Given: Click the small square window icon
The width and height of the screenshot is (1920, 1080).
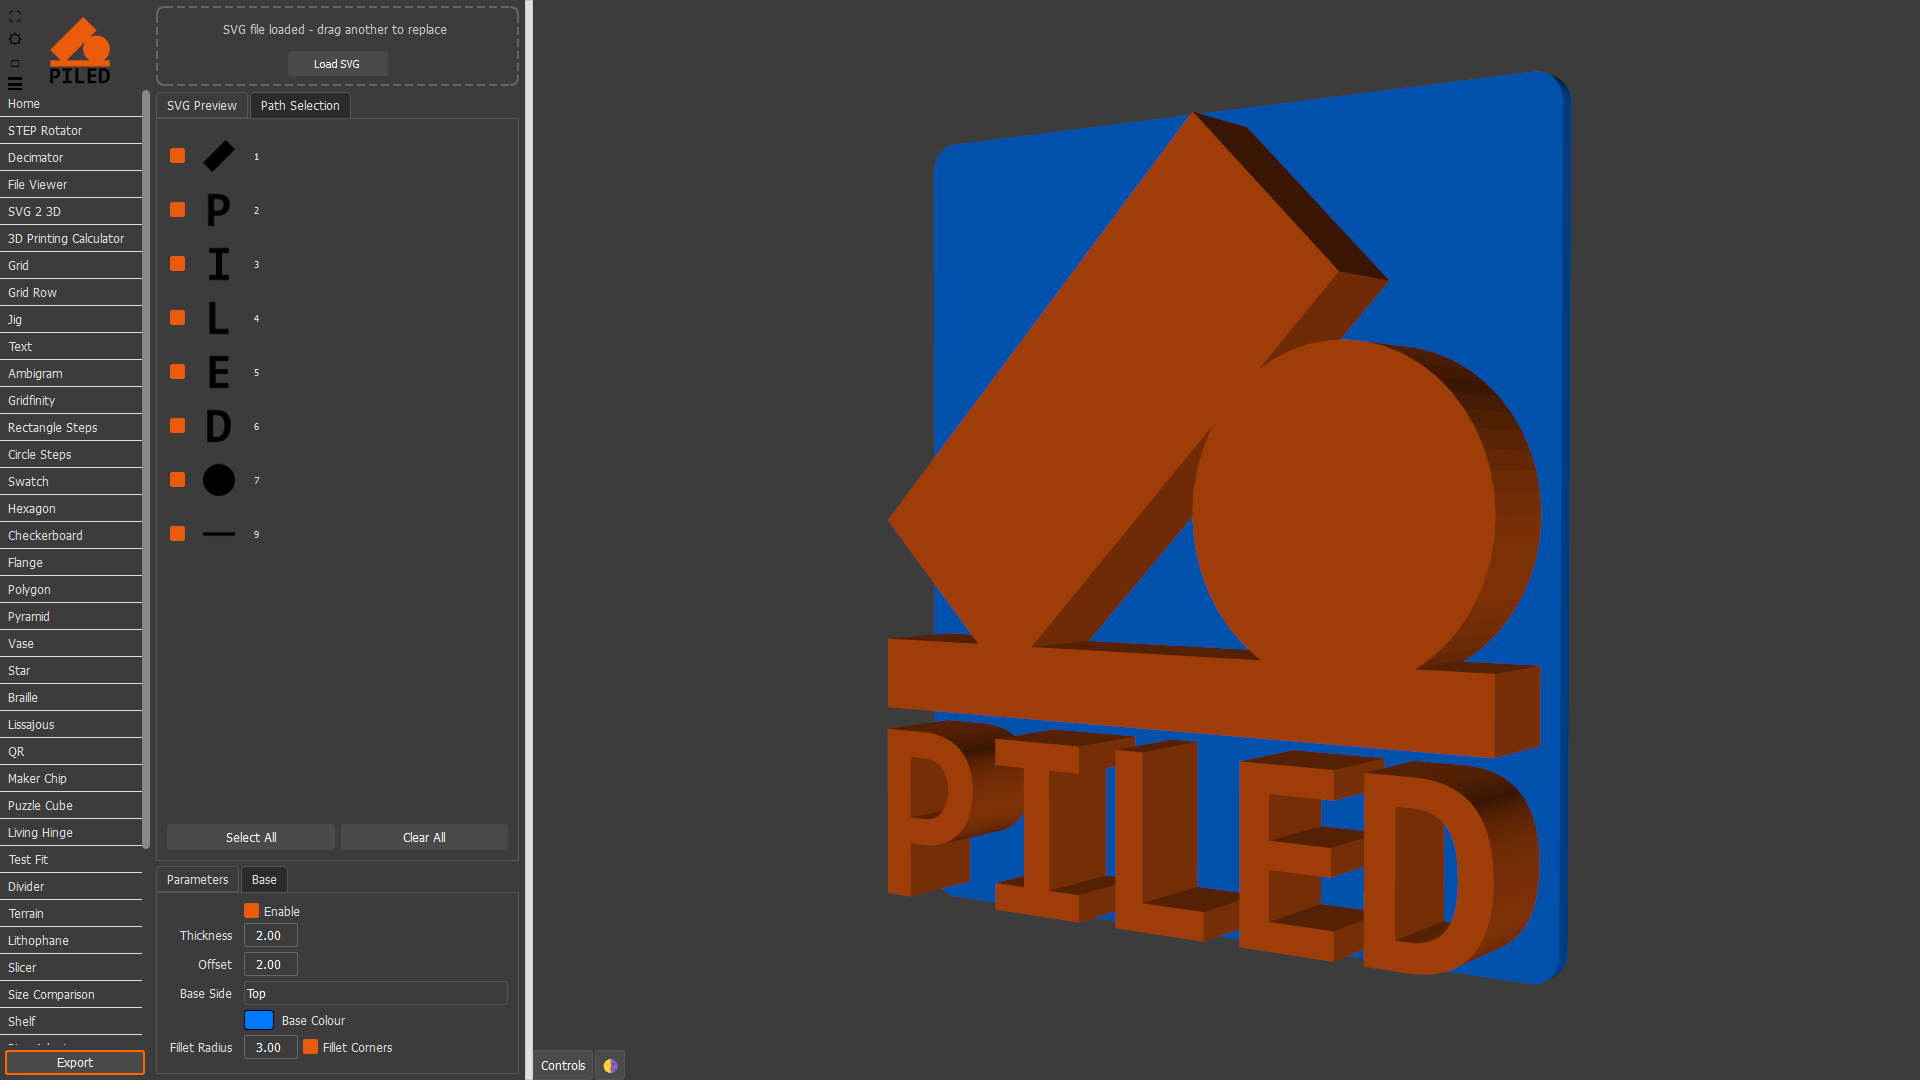Looking at the screenshot, I should click(15, 63).
